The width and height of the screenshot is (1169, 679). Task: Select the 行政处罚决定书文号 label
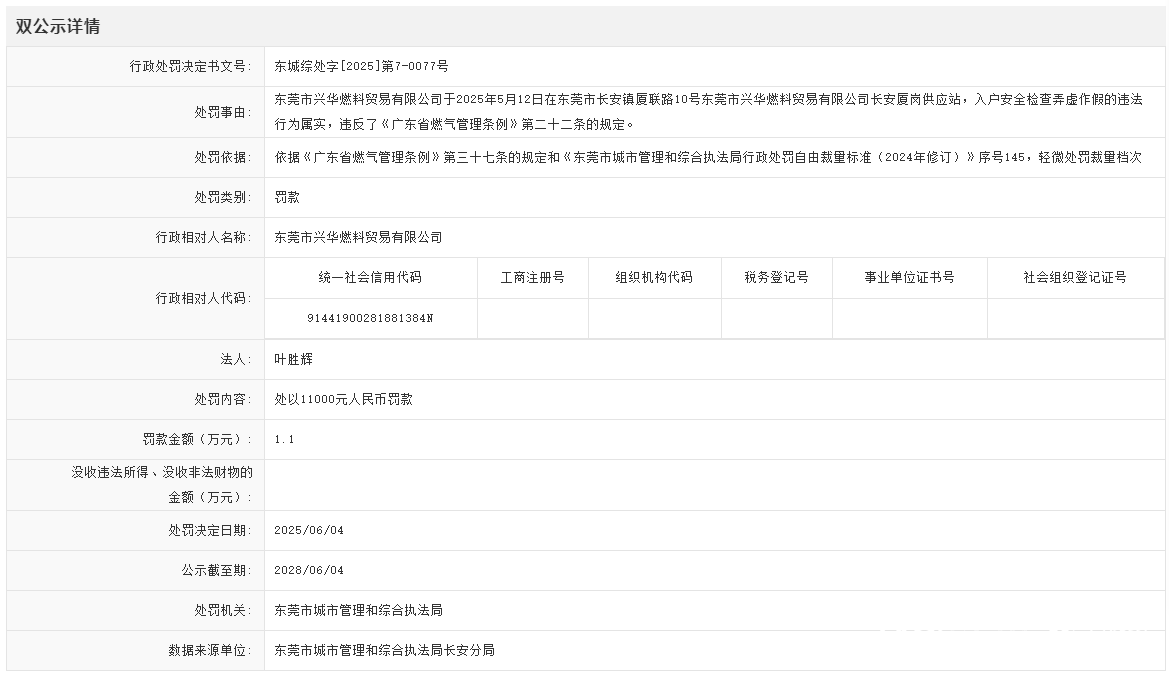[190, 66]
